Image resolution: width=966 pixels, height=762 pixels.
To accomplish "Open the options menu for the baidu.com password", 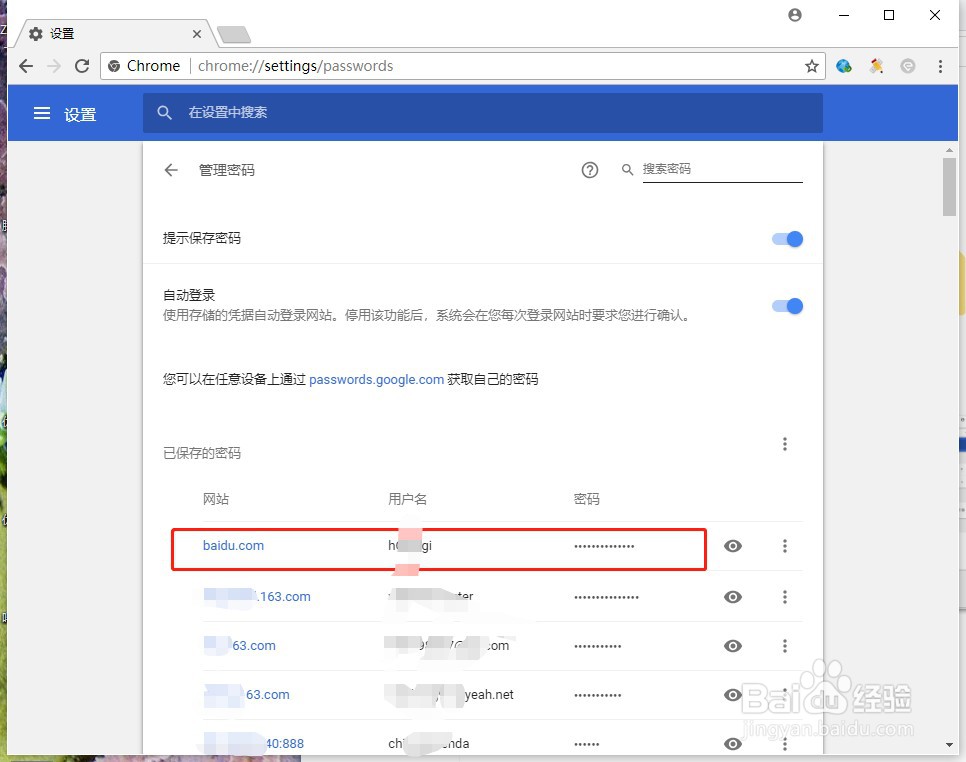I will 785,546.
